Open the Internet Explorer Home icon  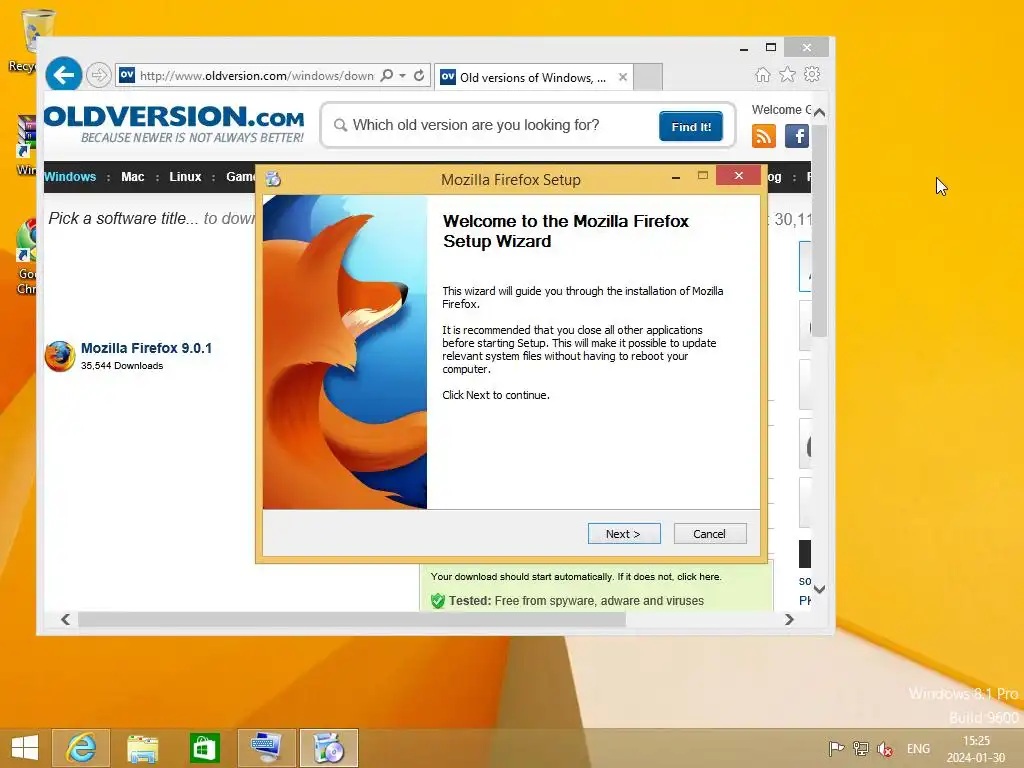pyautogui.click(x=762, y=74)
